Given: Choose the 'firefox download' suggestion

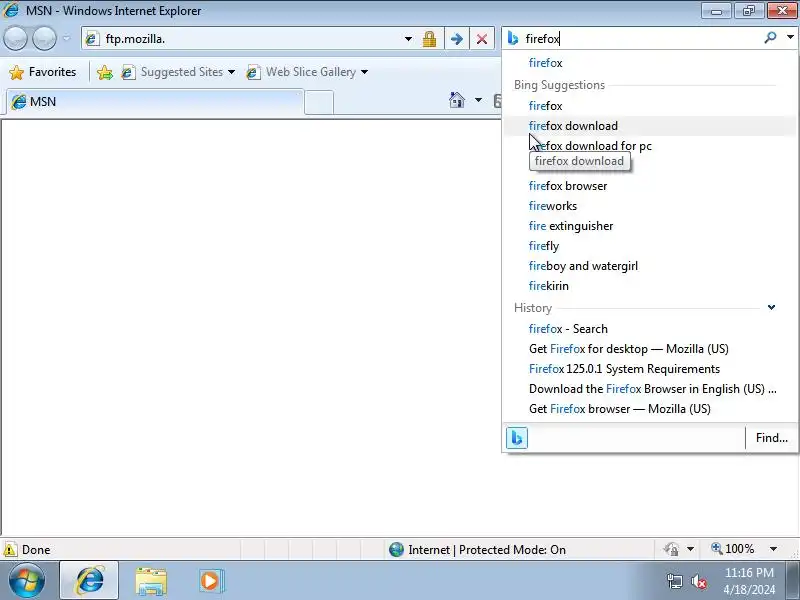Looking at the screenshot, I should pos(650,126).
